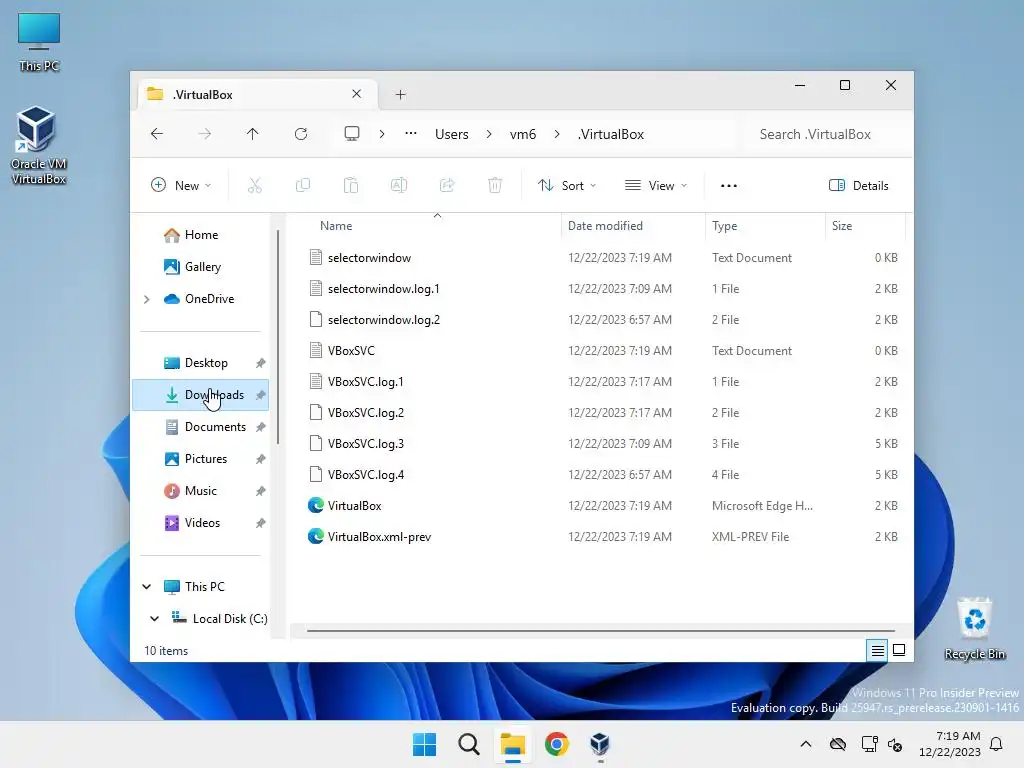The image size is (1024, 768).
Task: Open the Sort dropdown
Action: [x=567, y=185]
